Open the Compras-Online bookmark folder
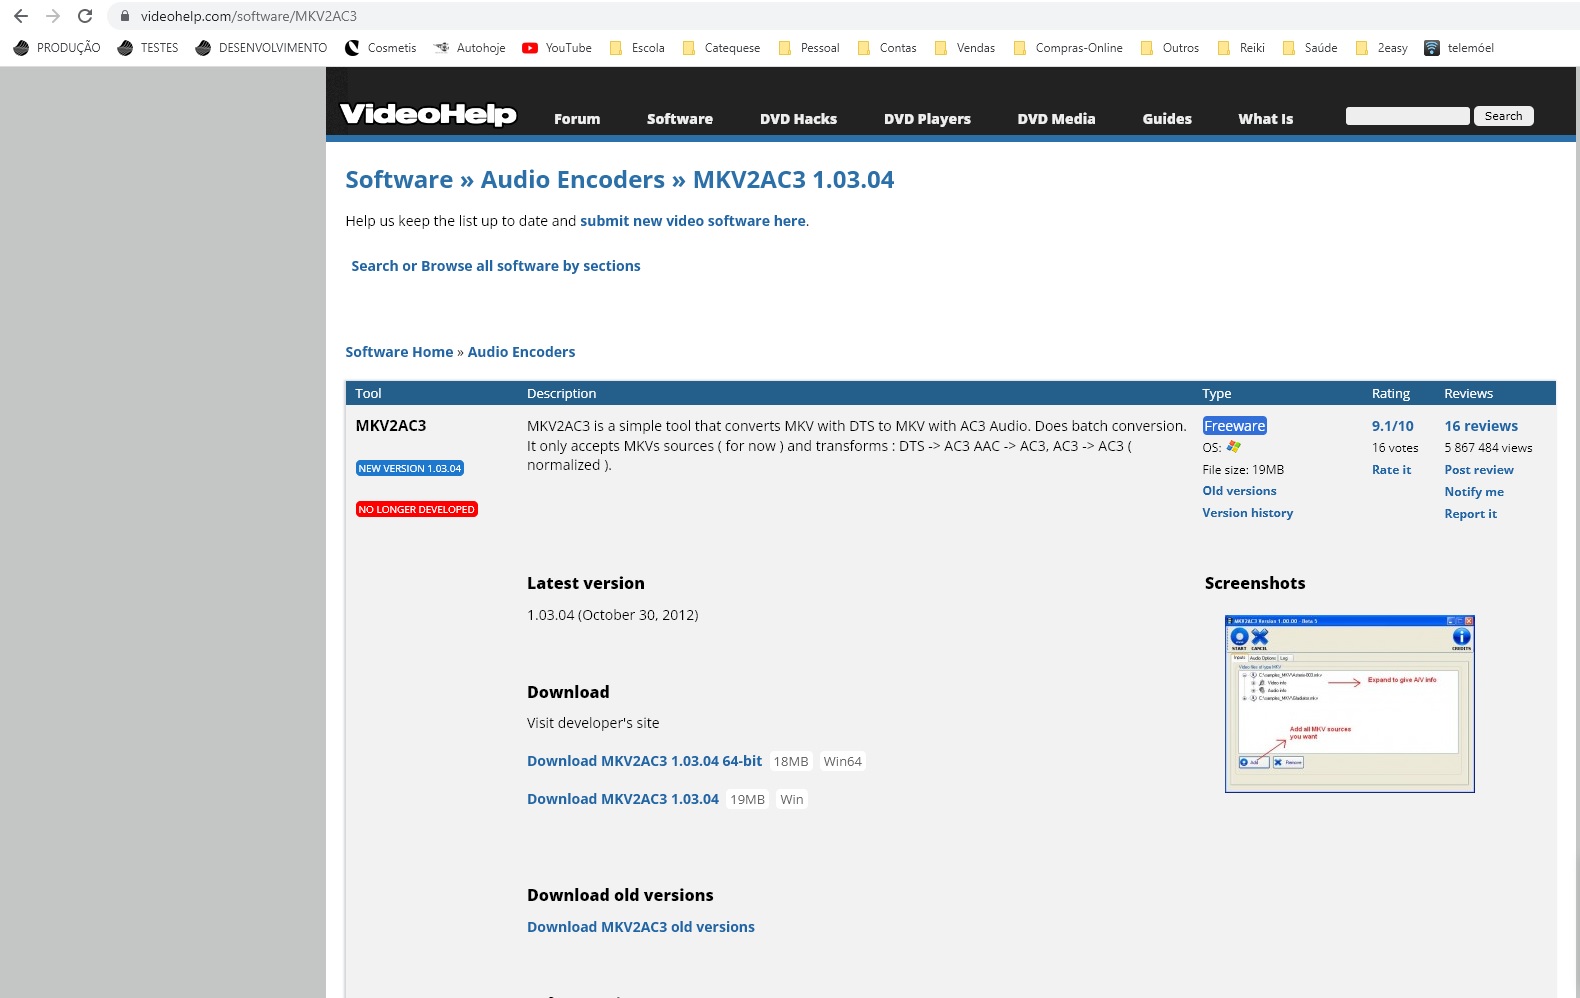1580x998 pixels. coord(1068,48)
